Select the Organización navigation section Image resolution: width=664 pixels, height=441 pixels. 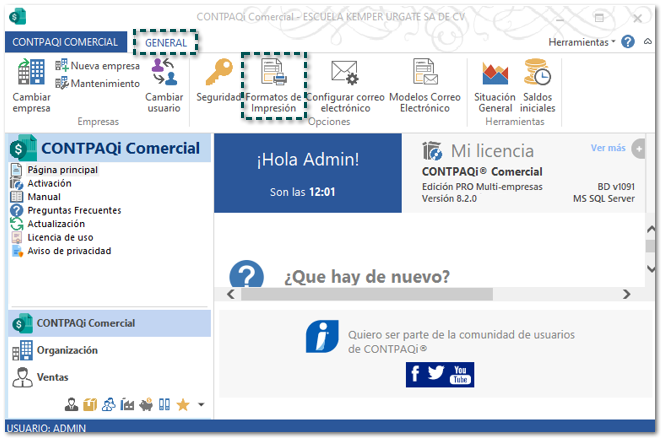(109, 350)
